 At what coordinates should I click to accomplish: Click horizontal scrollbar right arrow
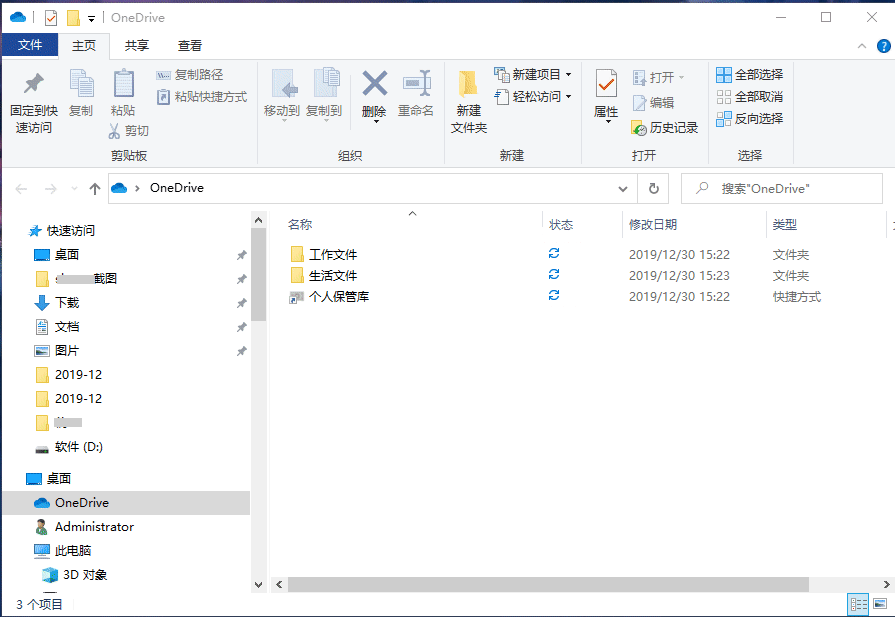[886, 585]
